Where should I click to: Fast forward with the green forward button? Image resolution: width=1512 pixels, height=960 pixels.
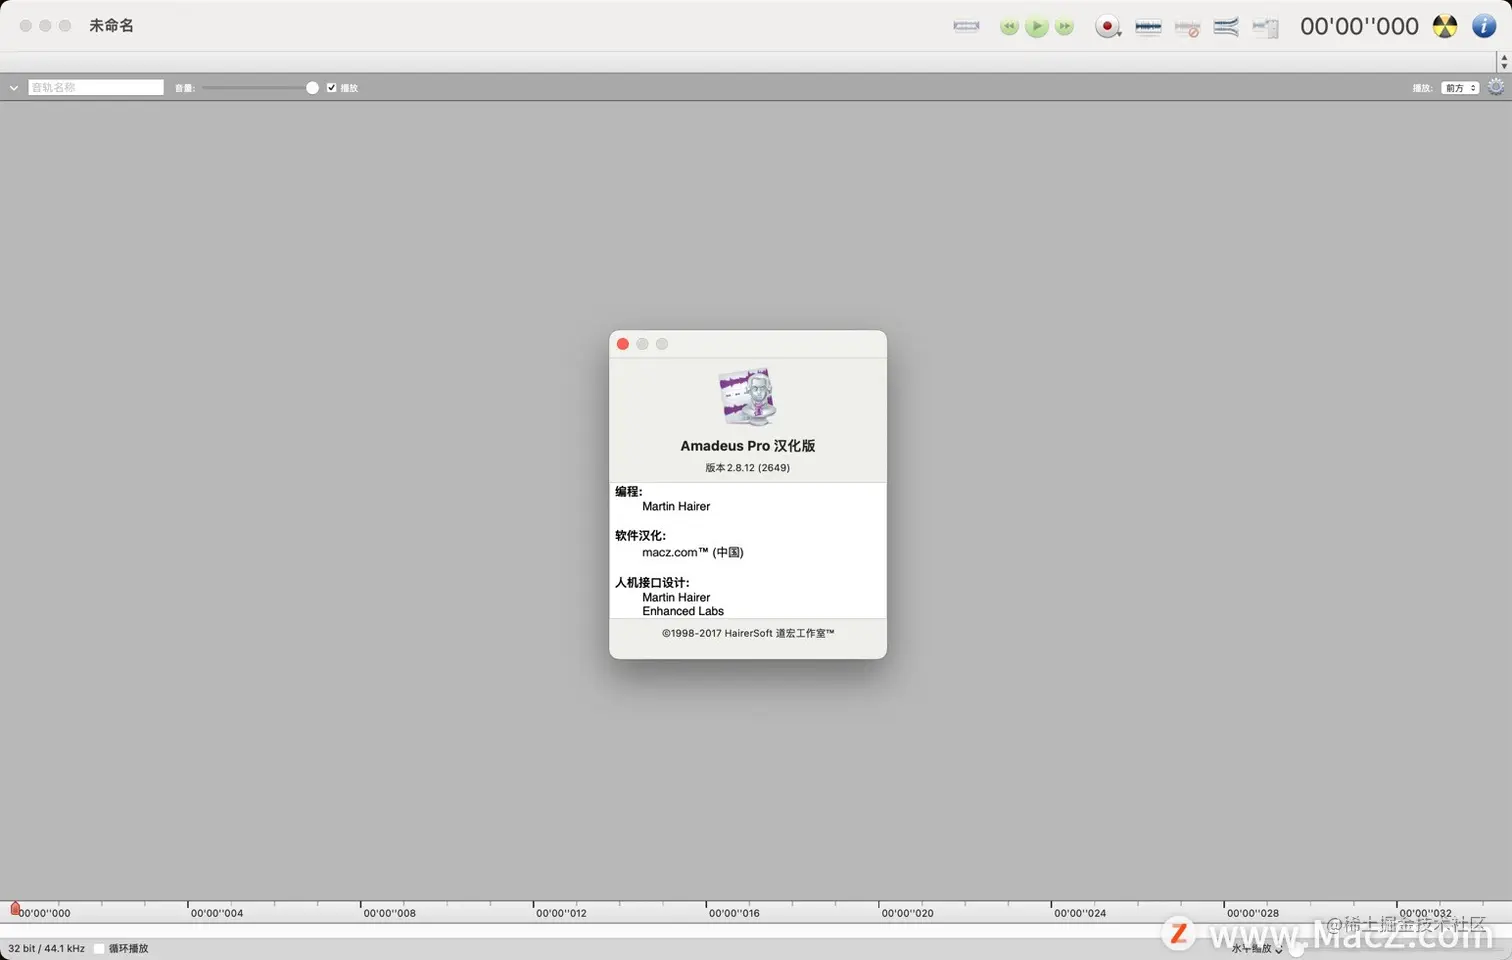(1065, 27)
